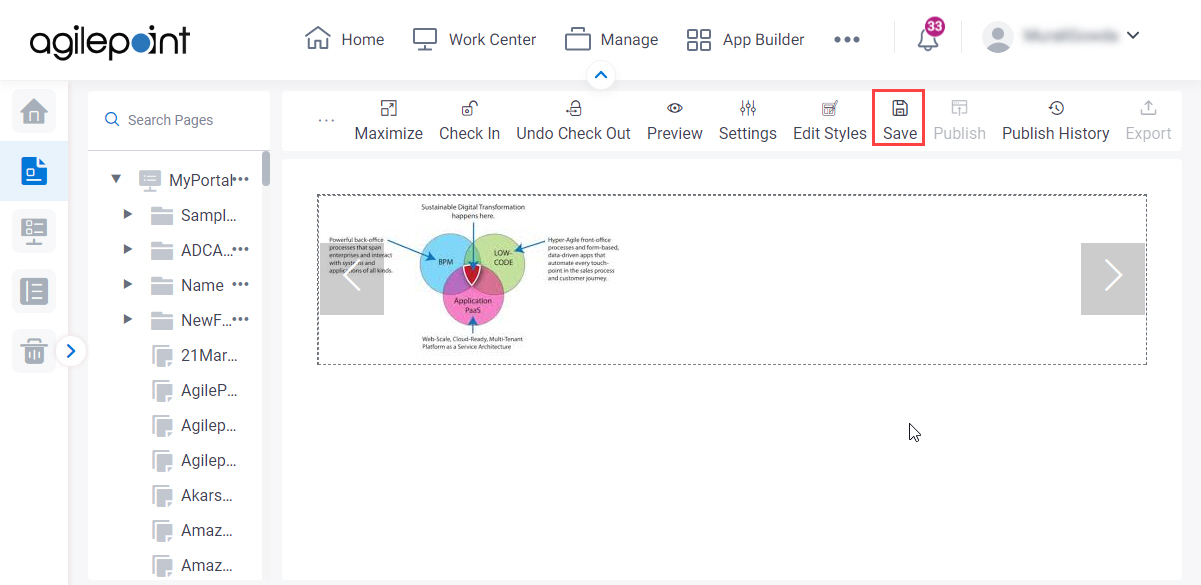This screenshot has width=1201, height=585.
Task: Expand the ADCA... folder
Action: (x=128, y=250)
